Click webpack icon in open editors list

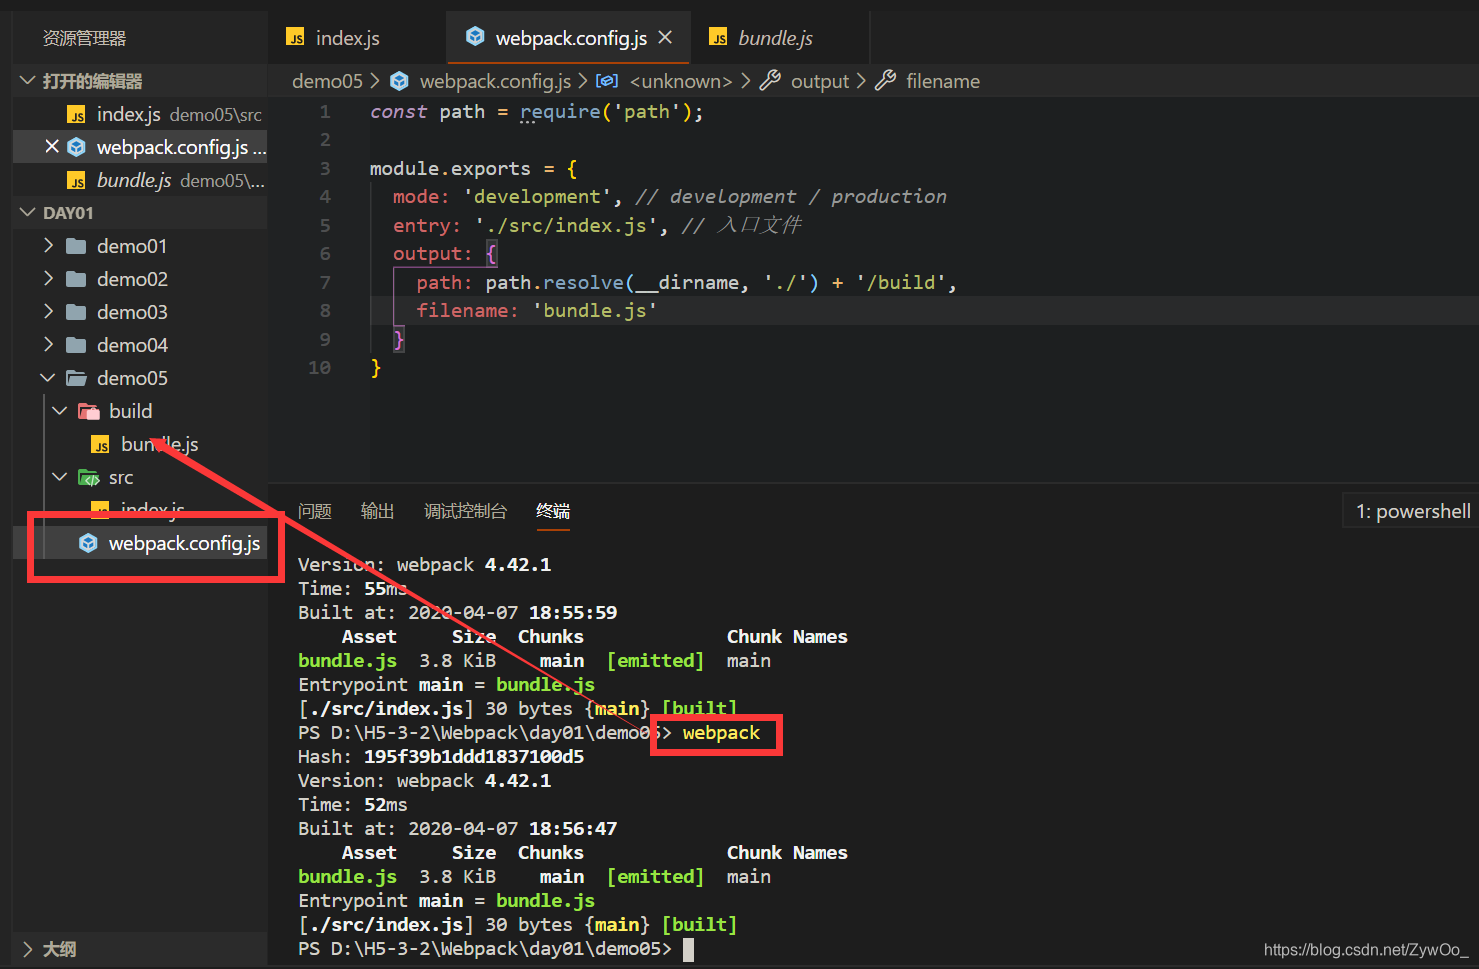76,147
